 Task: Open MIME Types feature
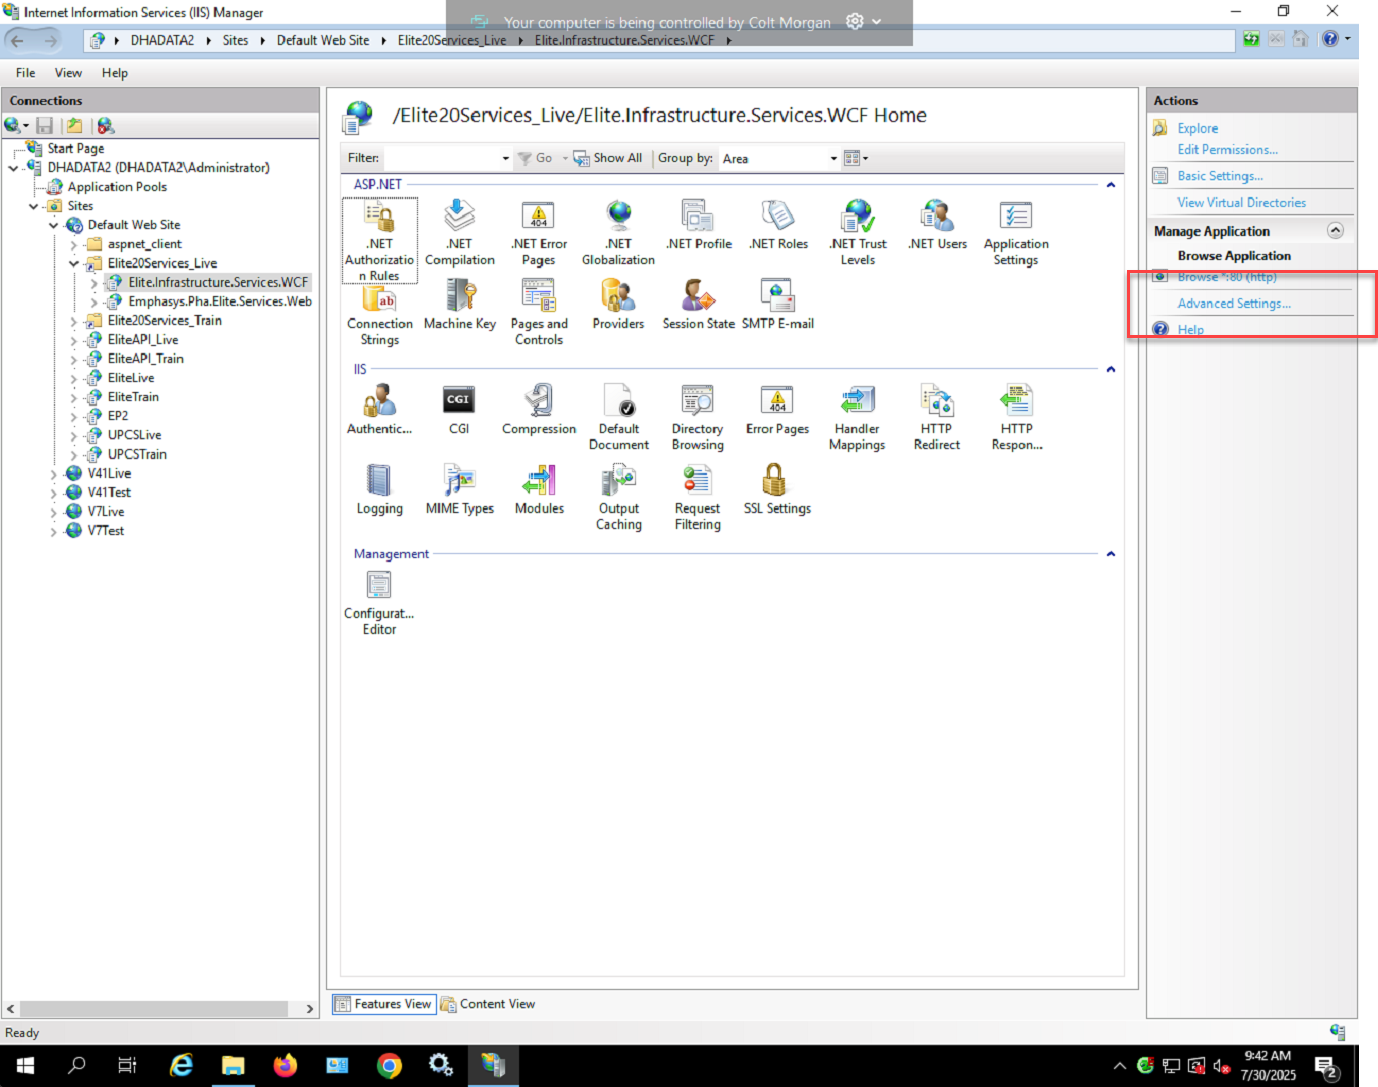pos(459,490)
